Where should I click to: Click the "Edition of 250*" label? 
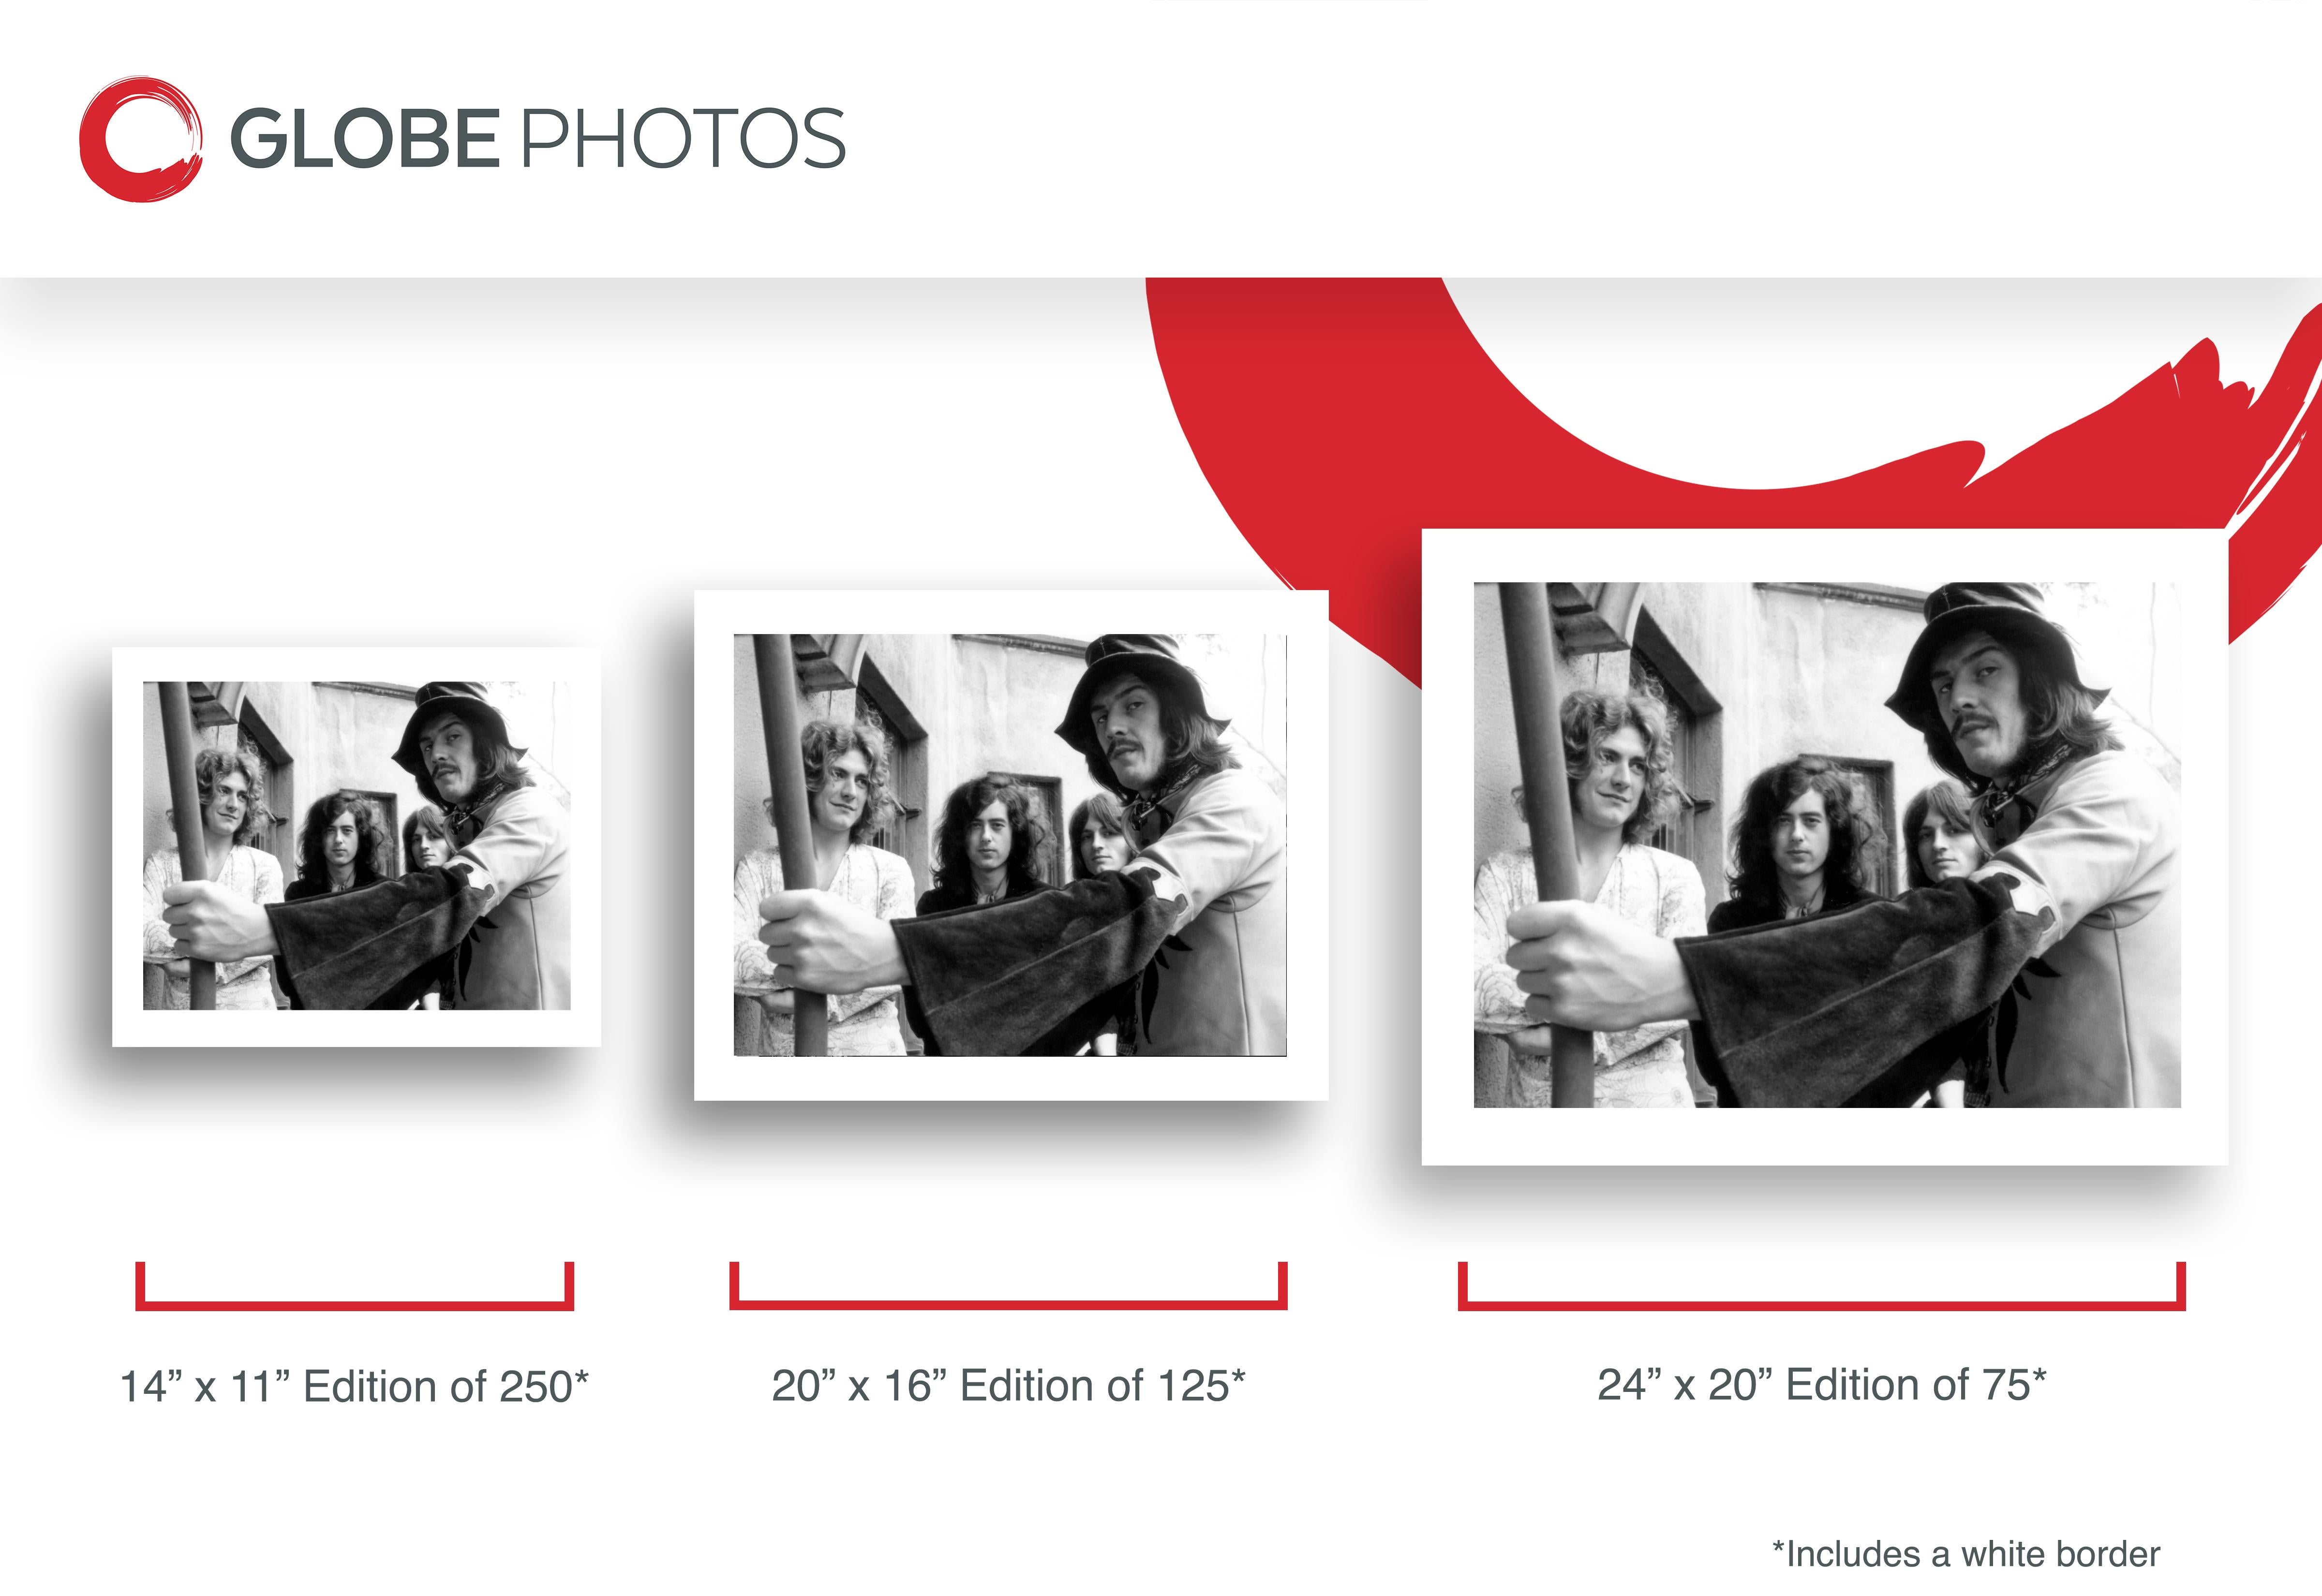(x=446, y=1387)
